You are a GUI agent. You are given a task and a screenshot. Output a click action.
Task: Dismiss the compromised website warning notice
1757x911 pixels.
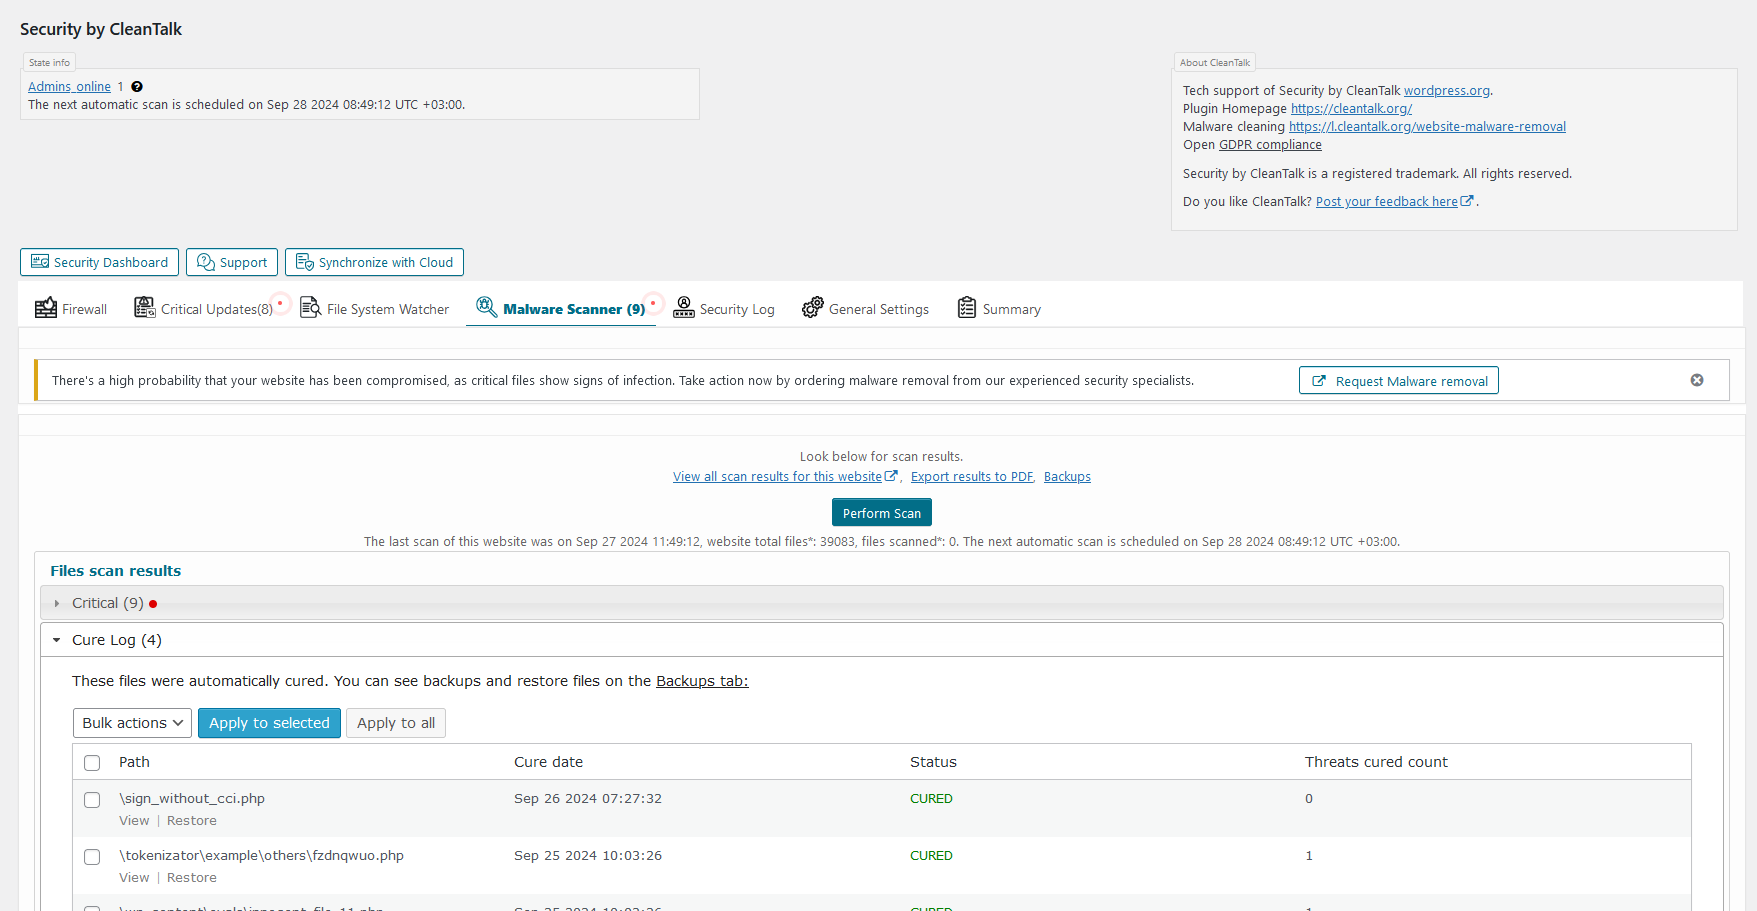[1697, 380]
